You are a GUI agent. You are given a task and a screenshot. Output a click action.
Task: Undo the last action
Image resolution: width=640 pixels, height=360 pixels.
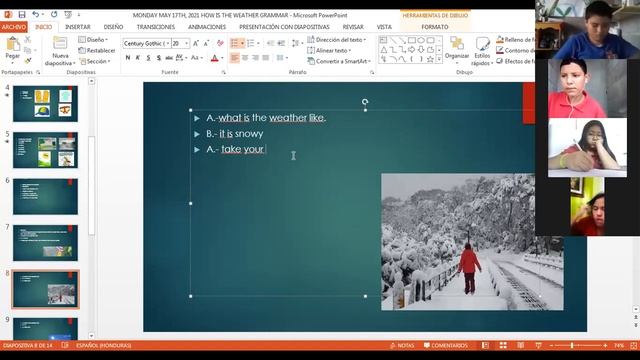[x=36, y=15]
